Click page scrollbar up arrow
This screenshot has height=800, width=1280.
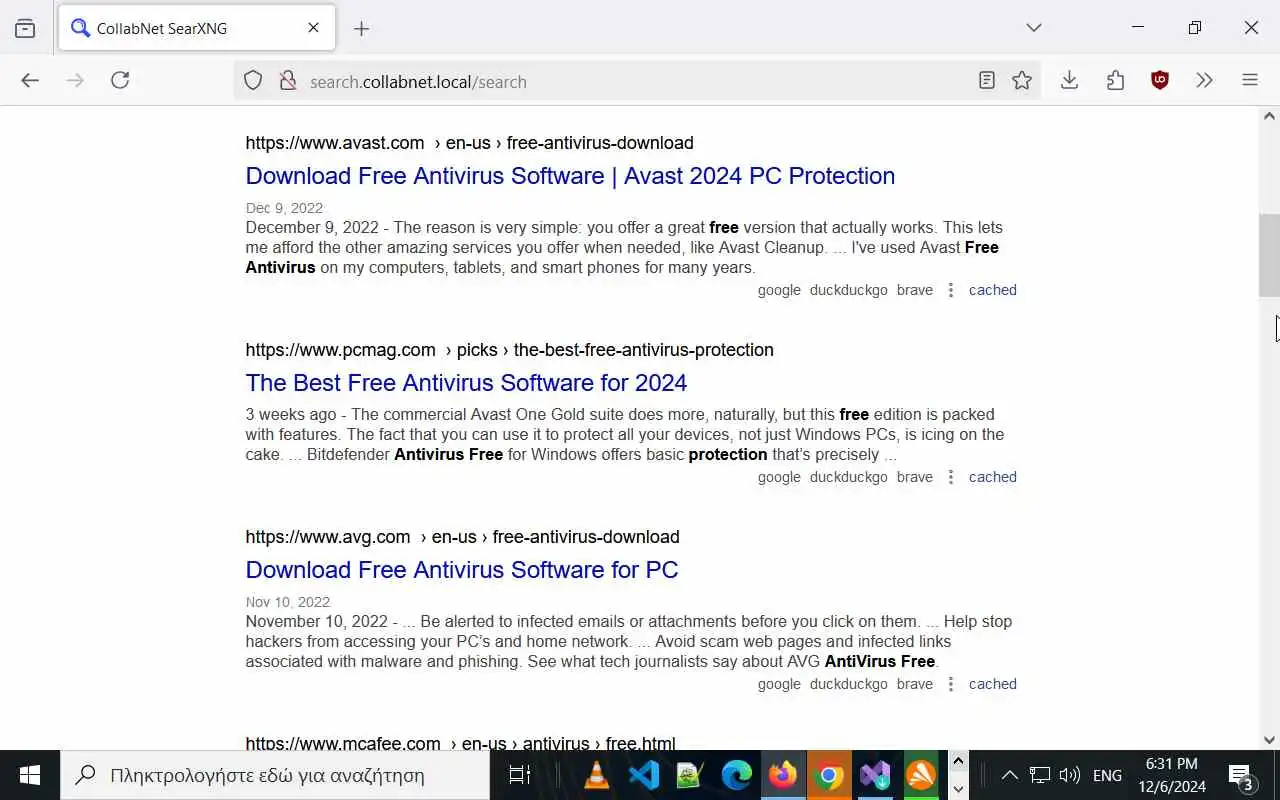[x=1269, y=116]
